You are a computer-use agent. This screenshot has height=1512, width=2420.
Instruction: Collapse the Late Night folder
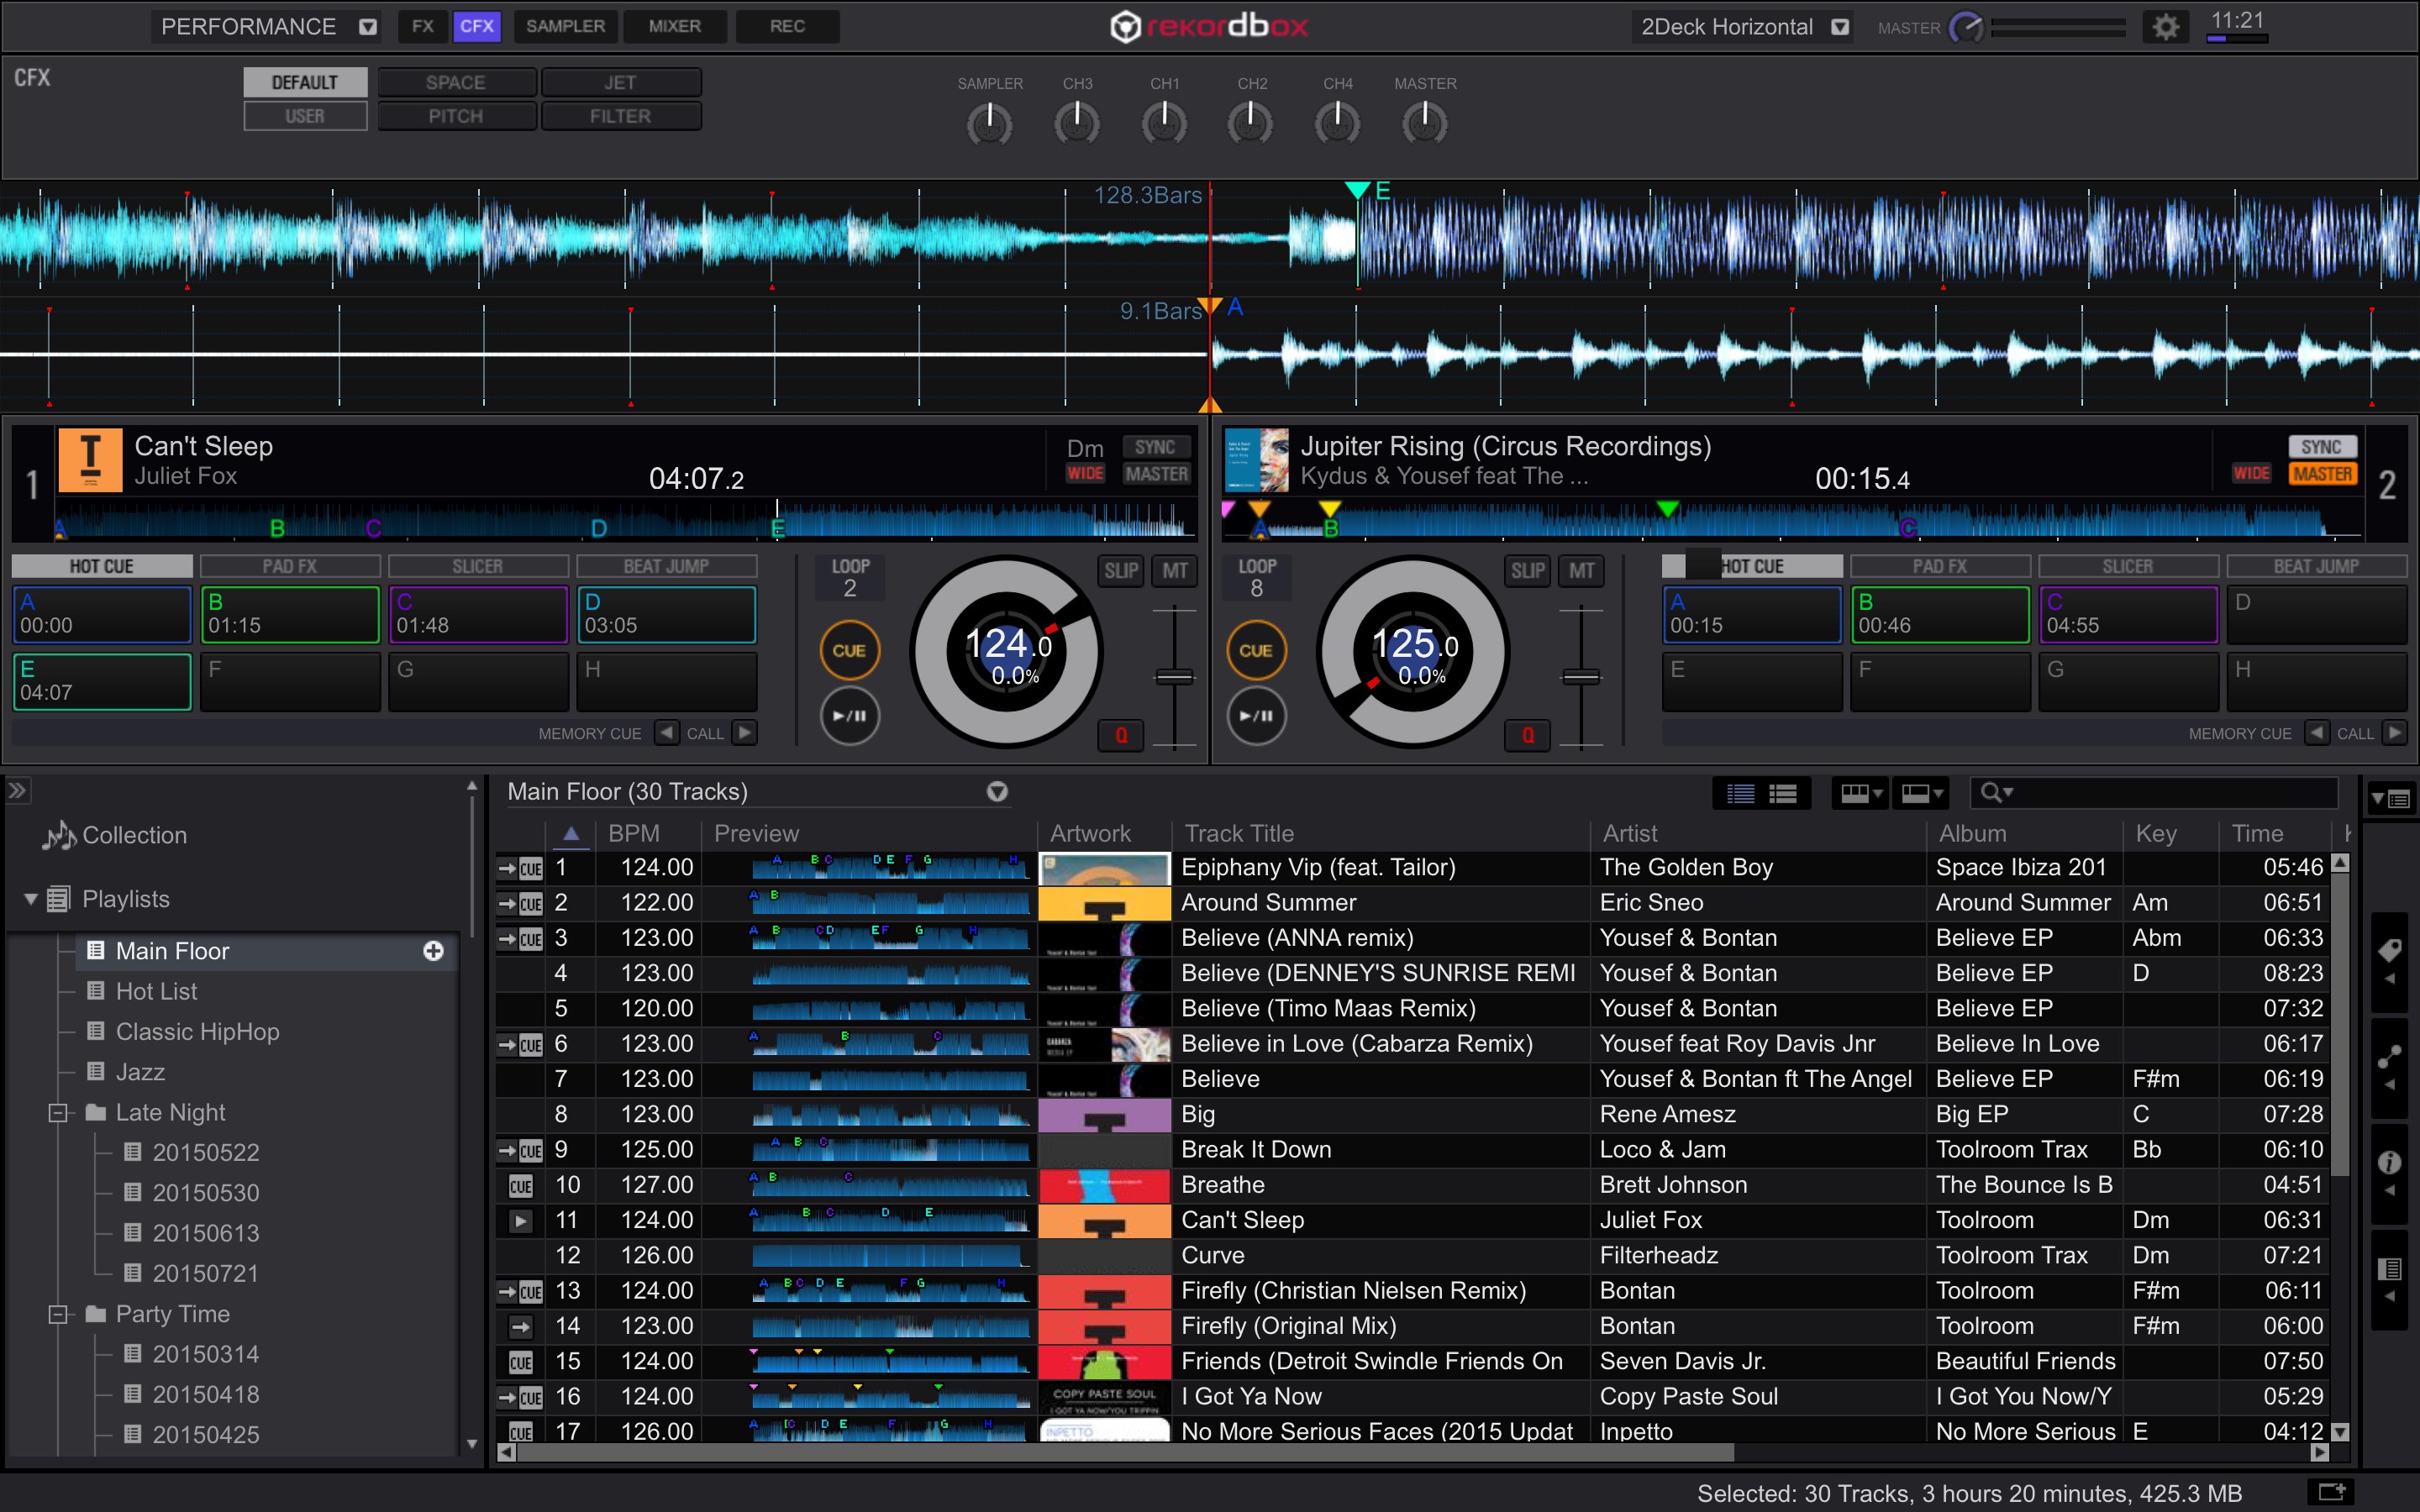pyautogui.click(x=58, y=1112)
